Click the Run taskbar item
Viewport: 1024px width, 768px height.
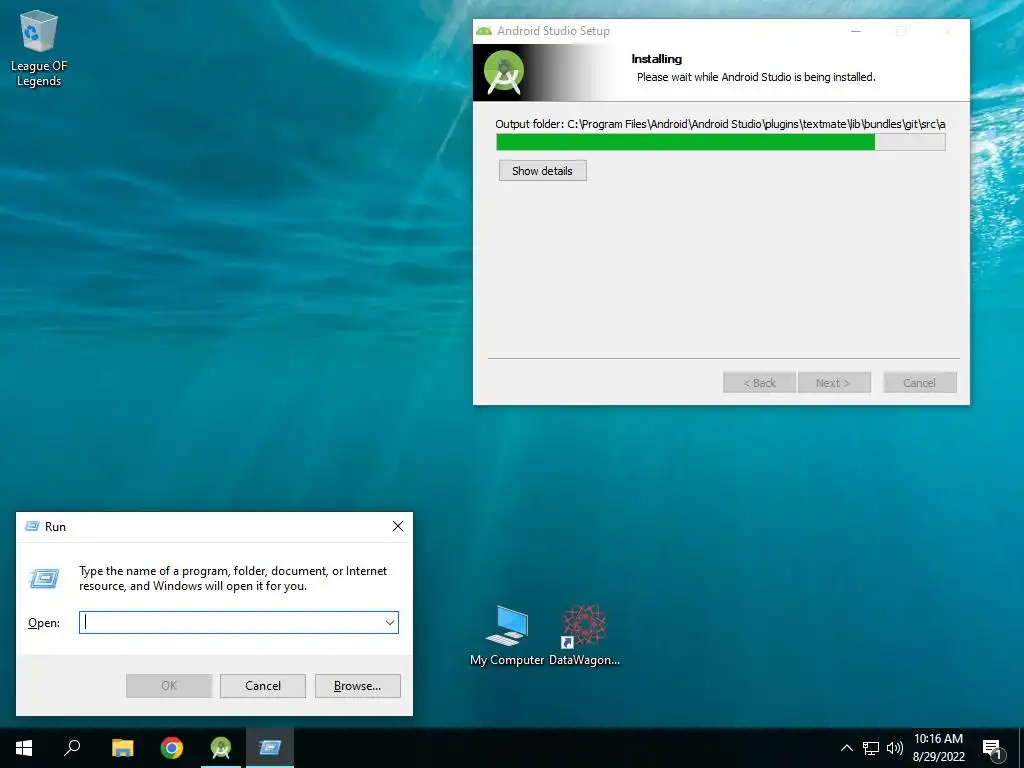[270, 748]
